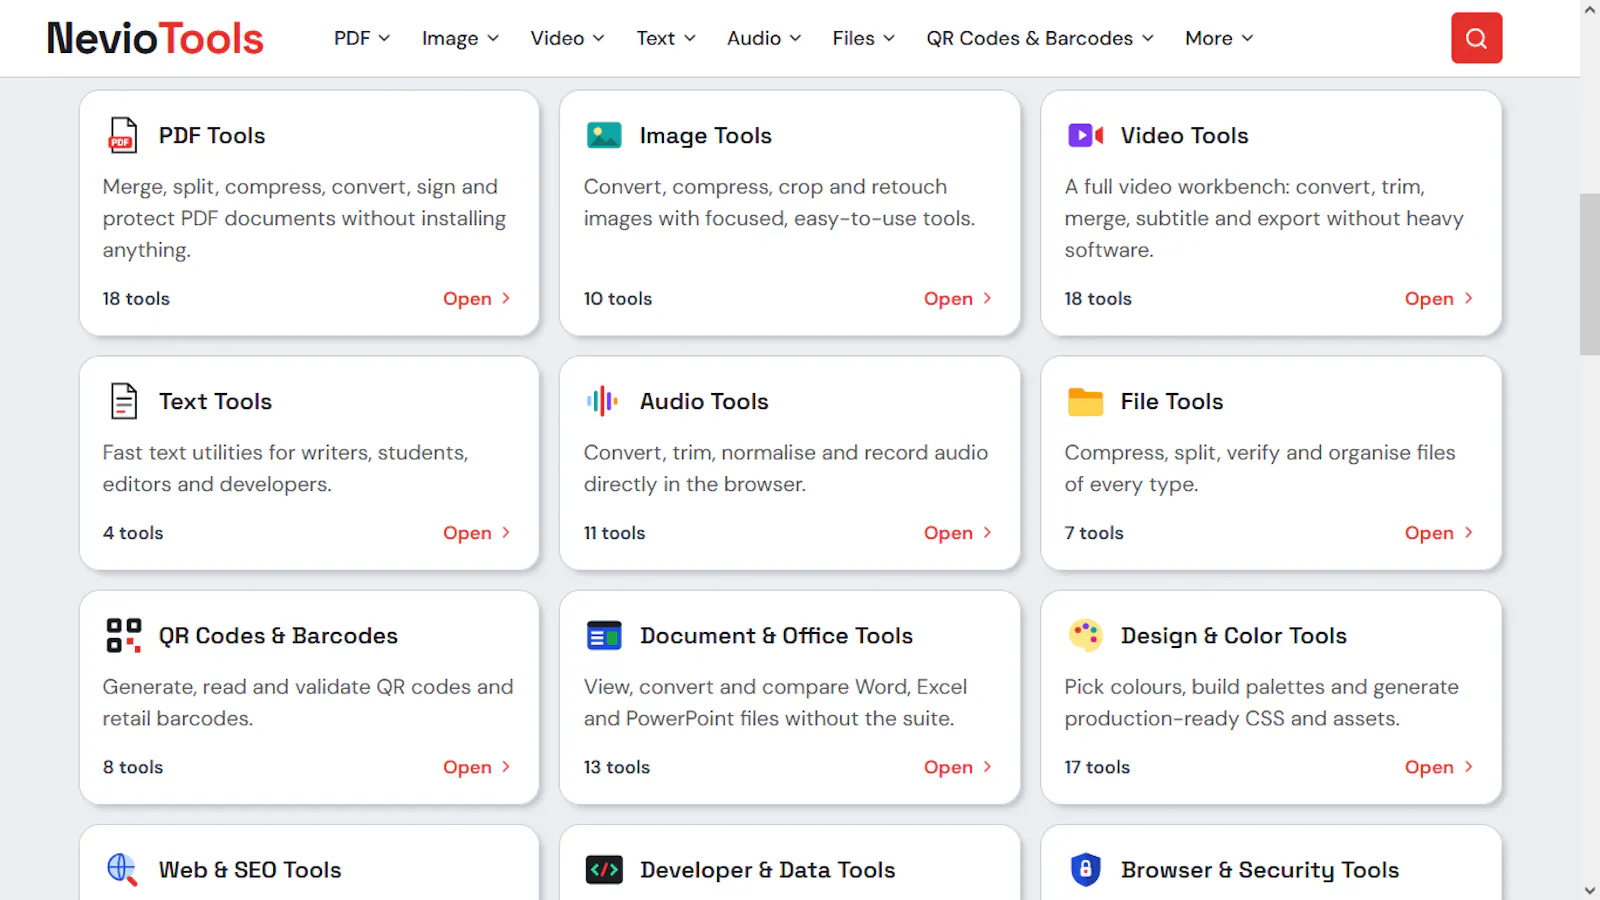Open the QR Codes & Barcodes category link
This screenshot has width=1600, height=900.
coord(477,766)
